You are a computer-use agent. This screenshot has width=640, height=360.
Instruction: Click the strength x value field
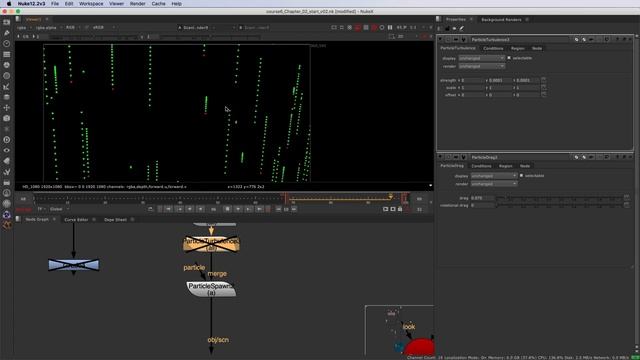[472, 80]
